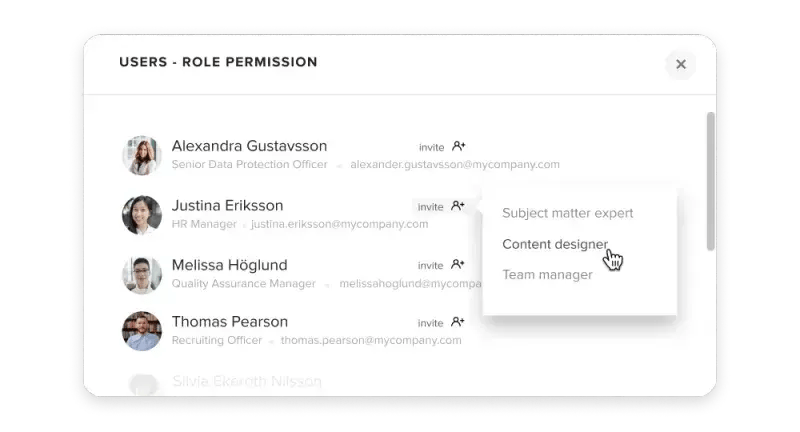Open invite dropdown for Melissa Höglund
The height and width of the screenshot is (432, 800).
click(x=431, y=266)
